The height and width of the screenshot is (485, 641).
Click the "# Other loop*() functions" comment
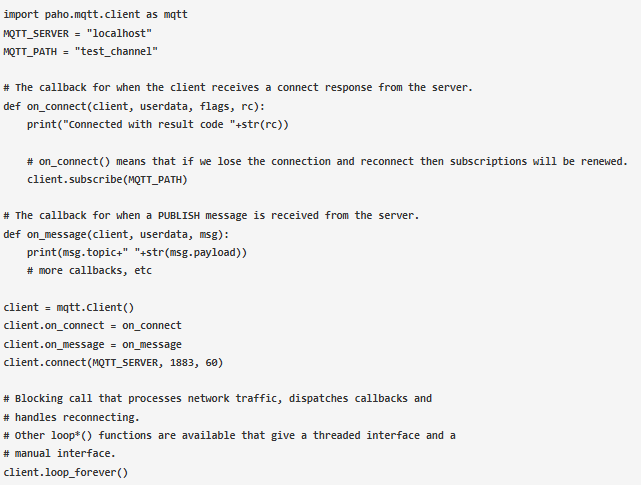point(229,435)
